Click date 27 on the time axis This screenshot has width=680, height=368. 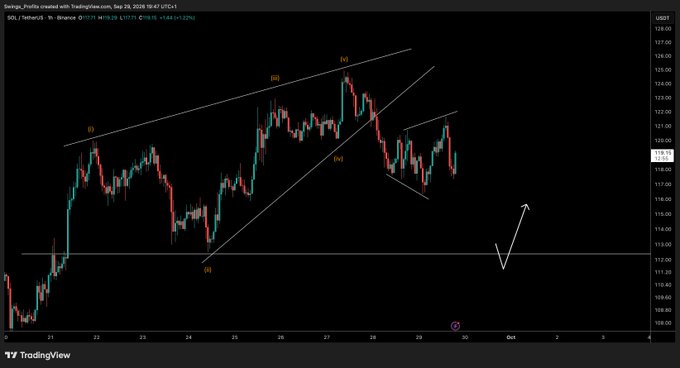(327, 337)
